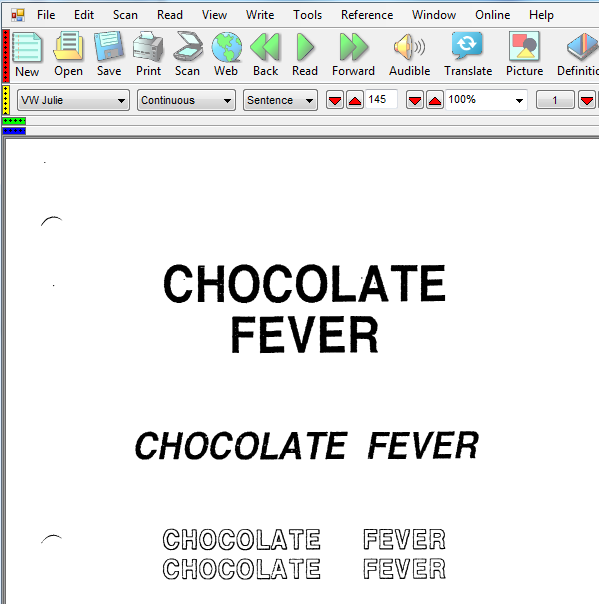Decrease zoom with the down arrow beside 100%
Screen dimensions: 599x604
pos(415,100)
